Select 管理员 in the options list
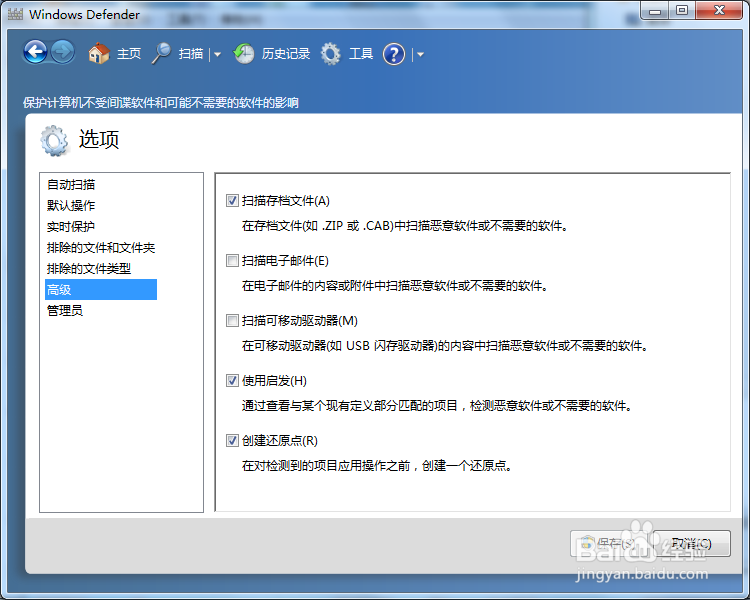 65,311
